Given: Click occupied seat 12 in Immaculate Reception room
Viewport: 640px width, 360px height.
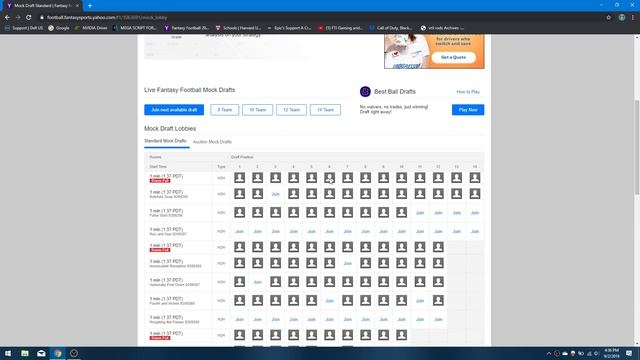Looking at the screenshot, I should [438, 263].
